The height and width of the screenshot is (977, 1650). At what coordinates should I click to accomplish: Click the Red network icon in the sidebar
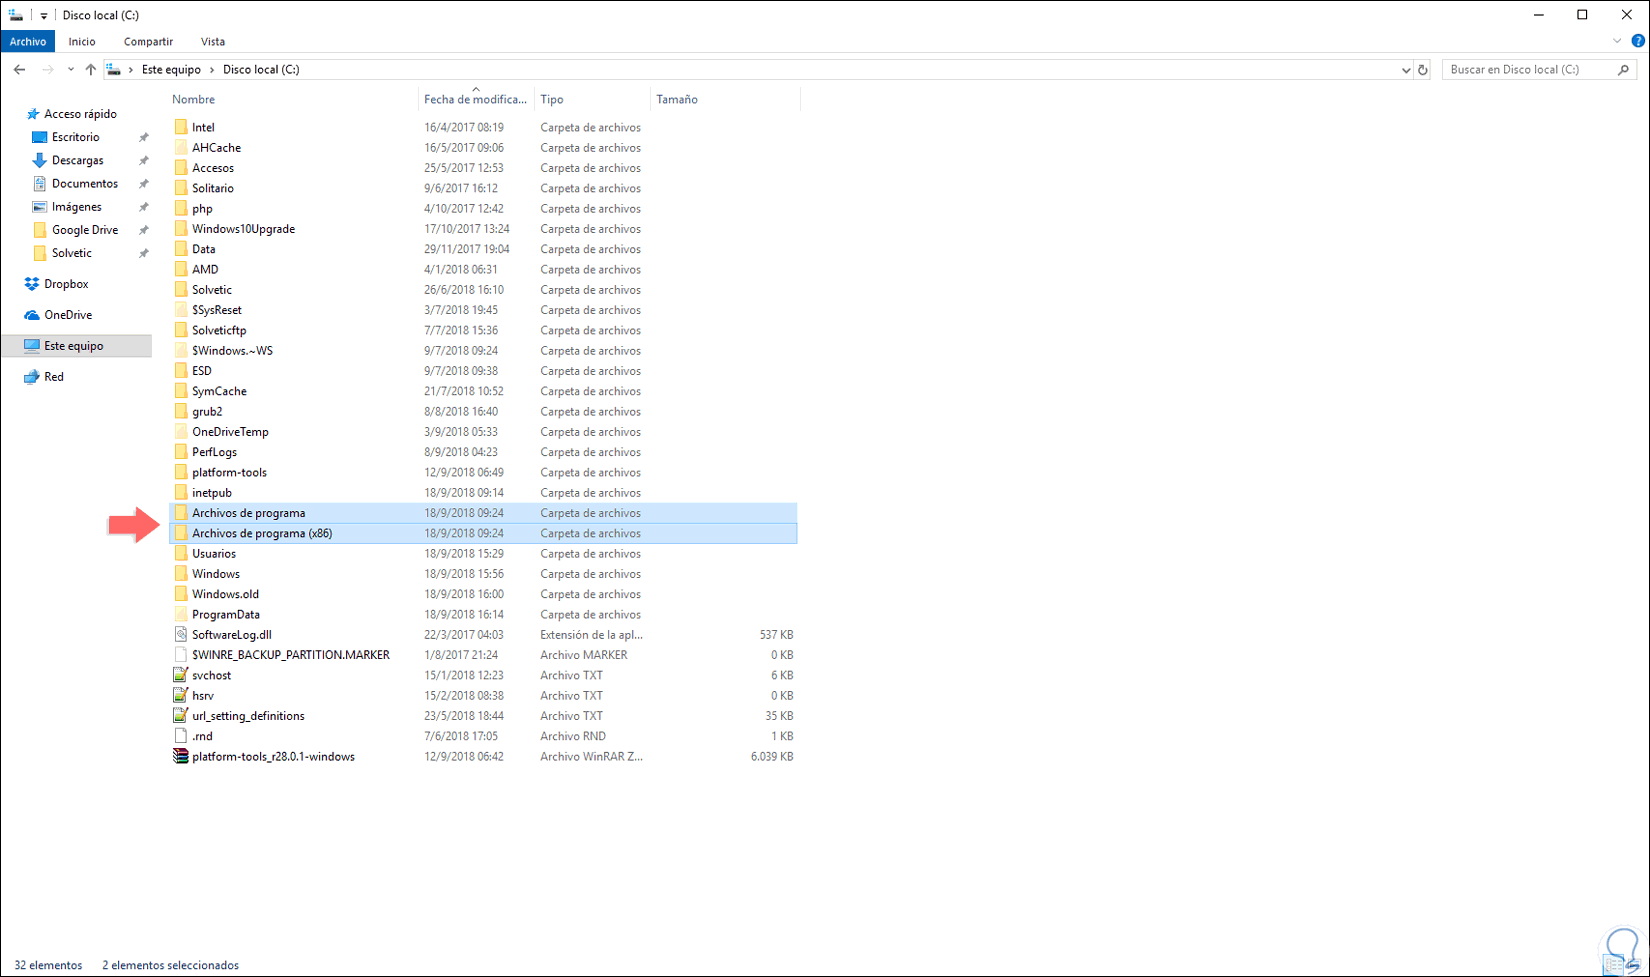point(32,377)
